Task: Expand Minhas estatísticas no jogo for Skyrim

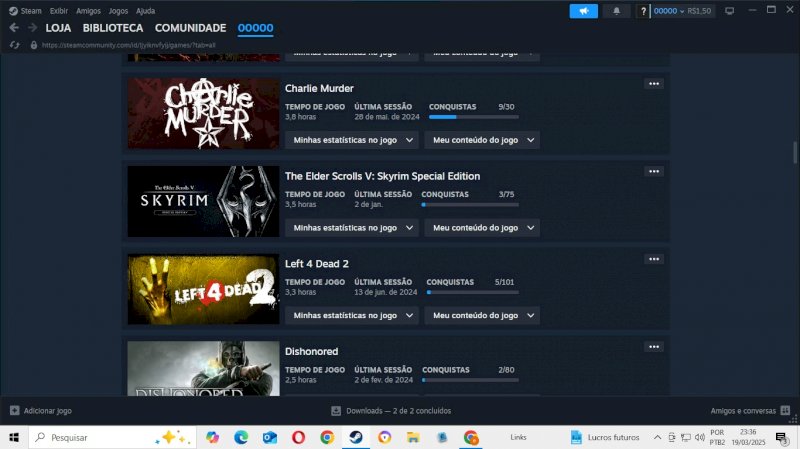Action: (352, 228)
